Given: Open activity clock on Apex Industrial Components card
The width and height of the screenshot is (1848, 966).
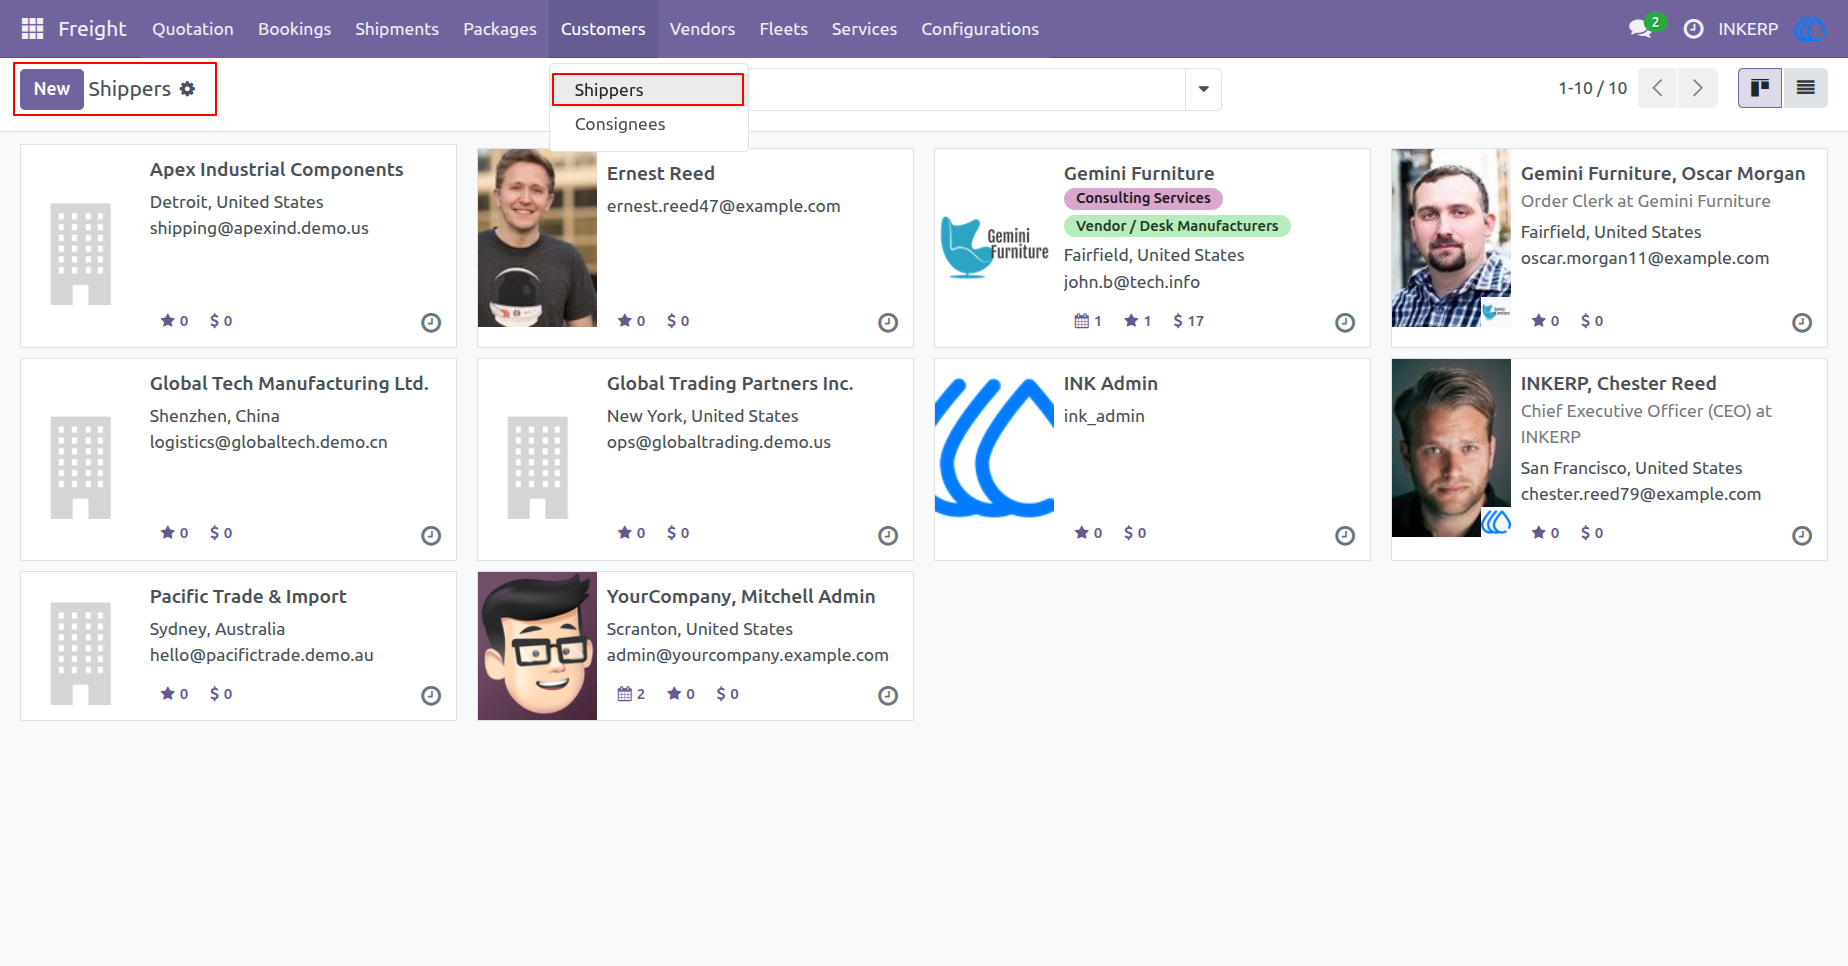Looking at the screenshot, I should click(x=431, y=322).
